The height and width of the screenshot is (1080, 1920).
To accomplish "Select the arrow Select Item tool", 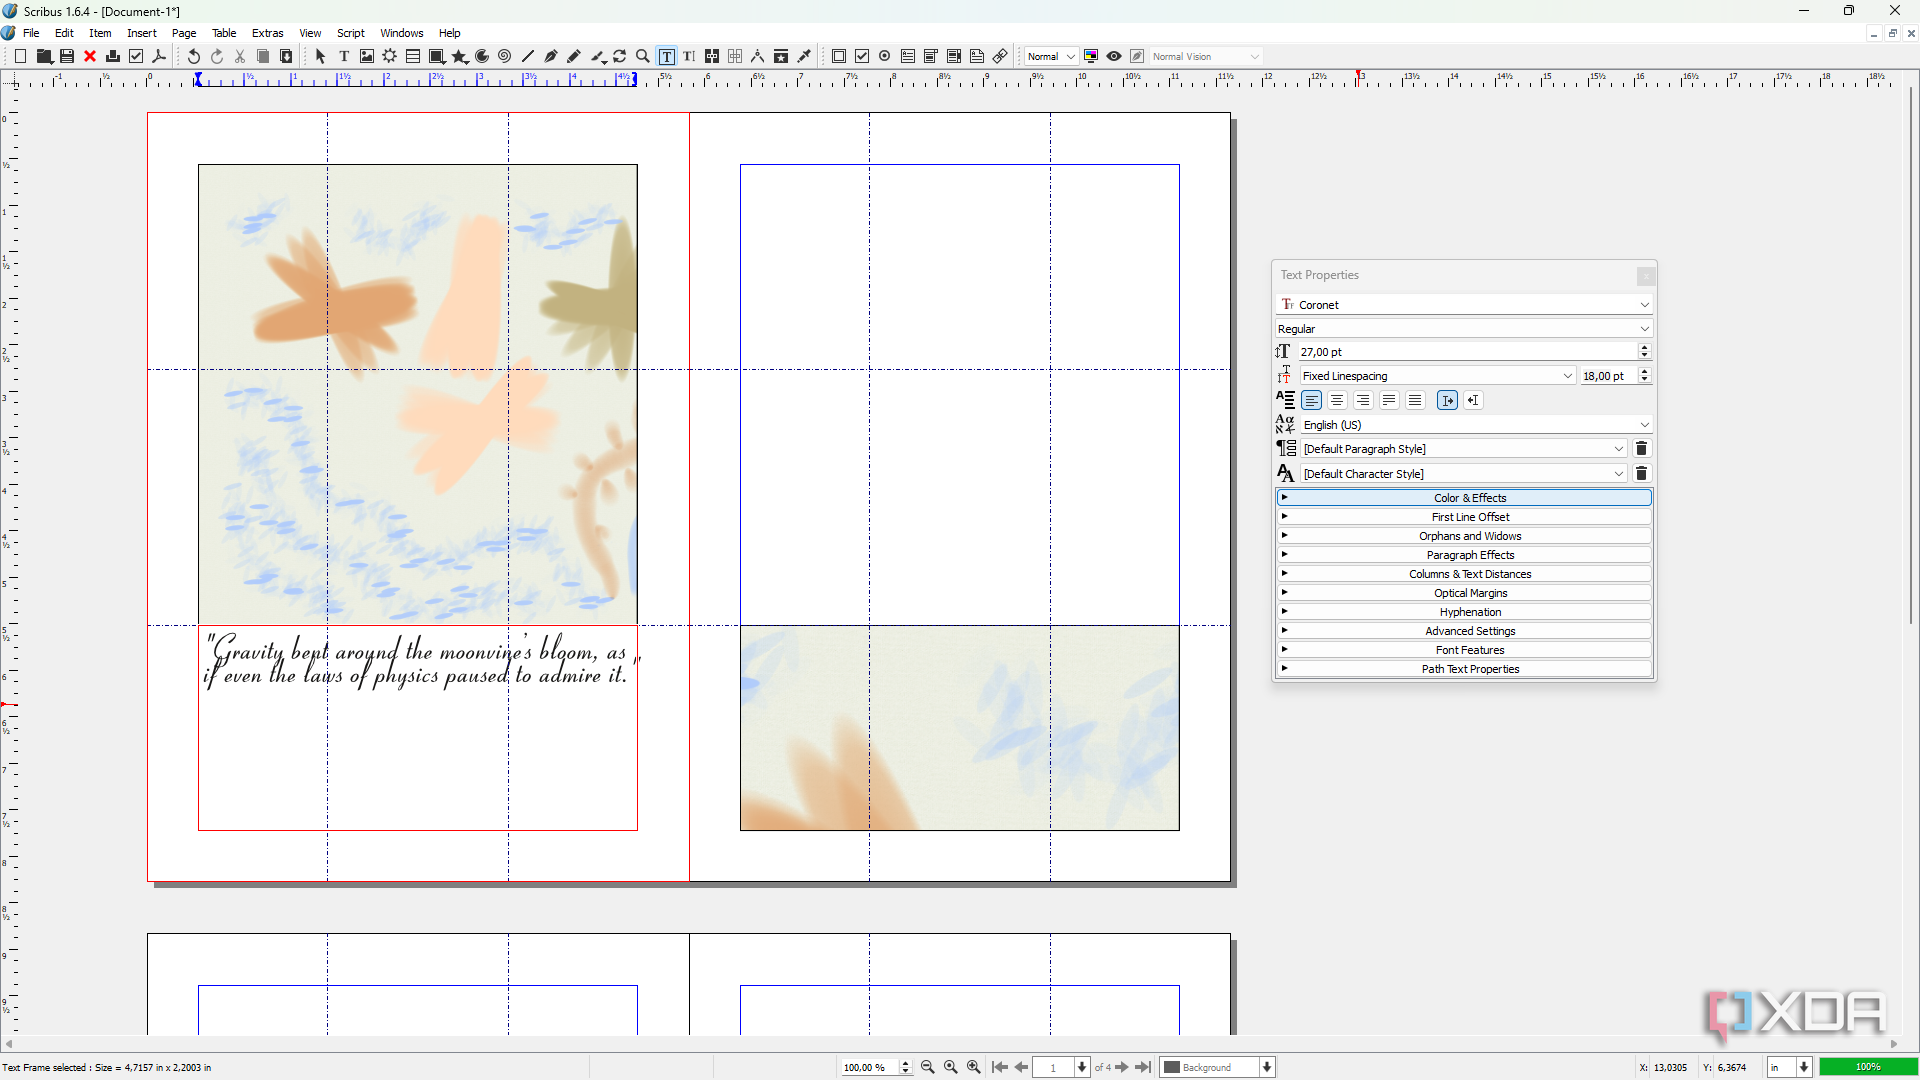I will click(320, 57).
